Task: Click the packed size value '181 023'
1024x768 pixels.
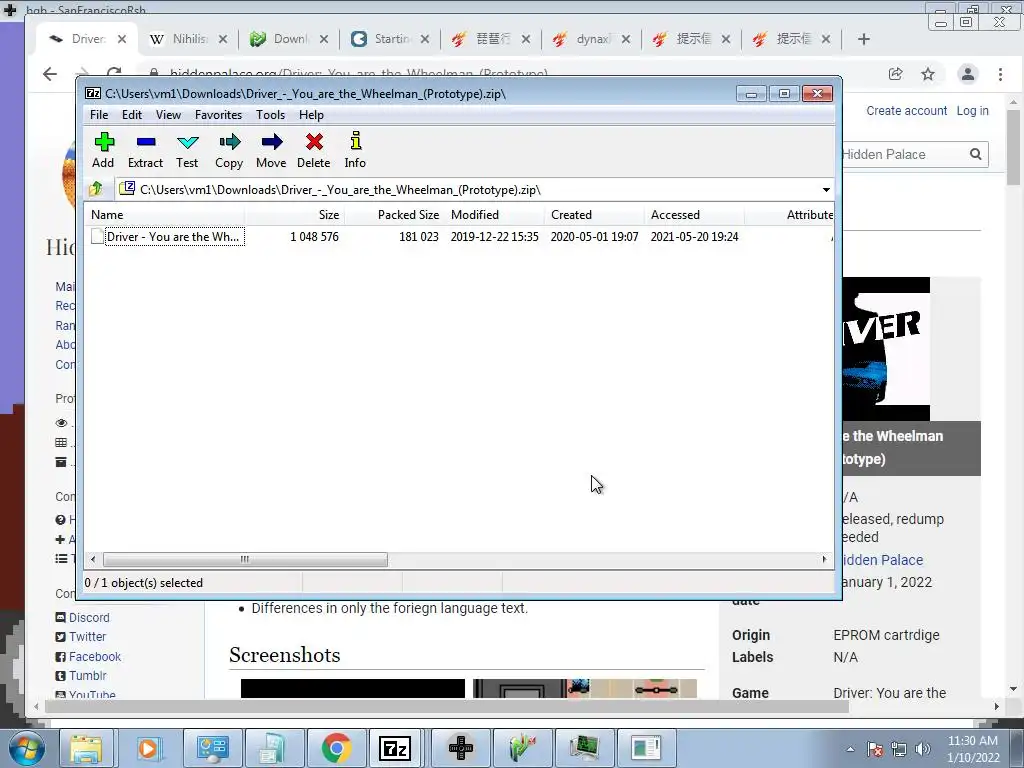Action: click(x=419, y=237)
